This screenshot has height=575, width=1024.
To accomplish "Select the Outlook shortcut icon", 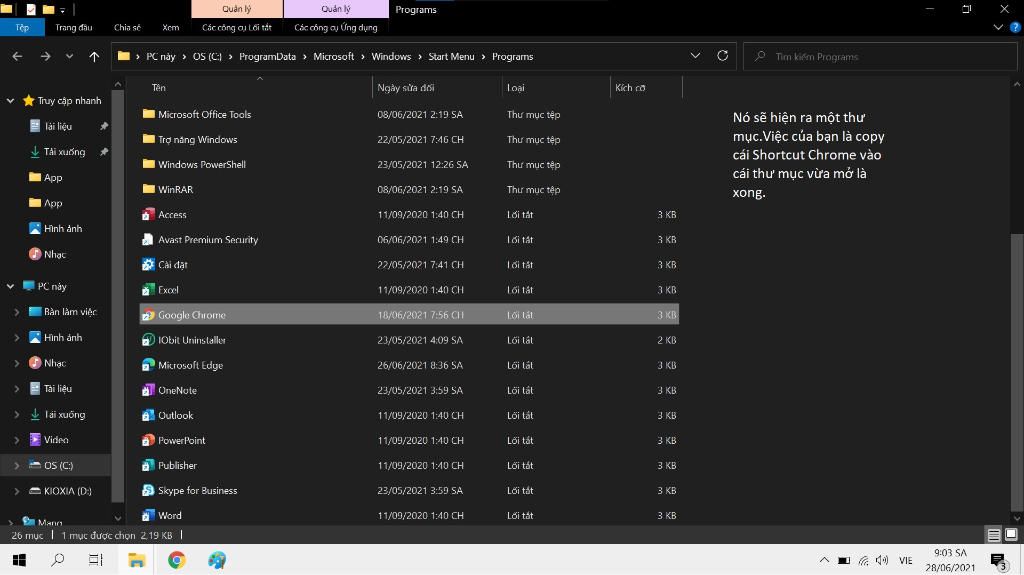I will tap(148, 415).
